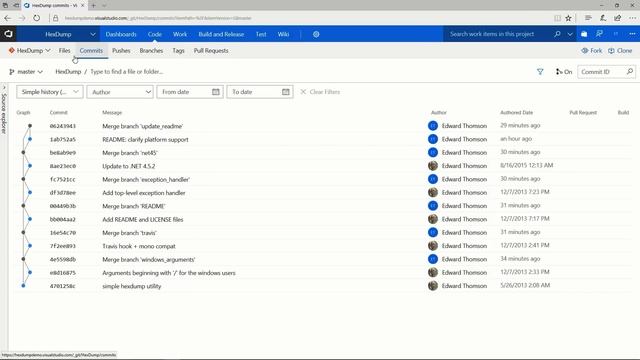Click the favorites star icon
The width and height of the screenshot is (640, 360).
(x=568, y=18)
